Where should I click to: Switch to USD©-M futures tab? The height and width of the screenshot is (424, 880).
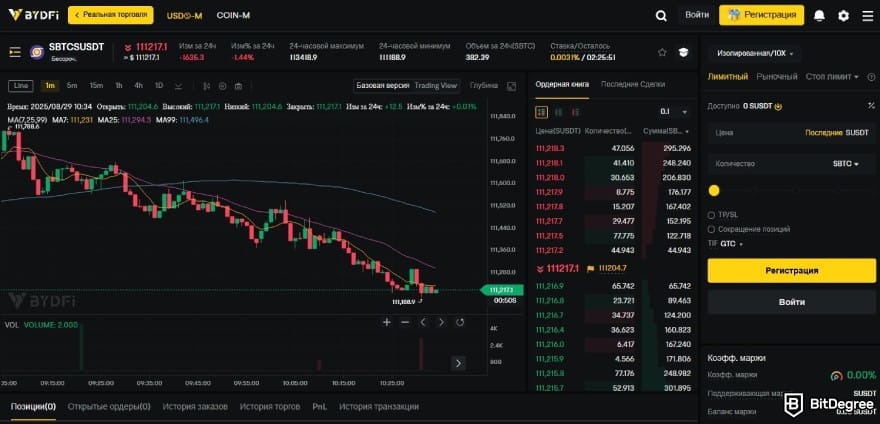tap(185, 16)
